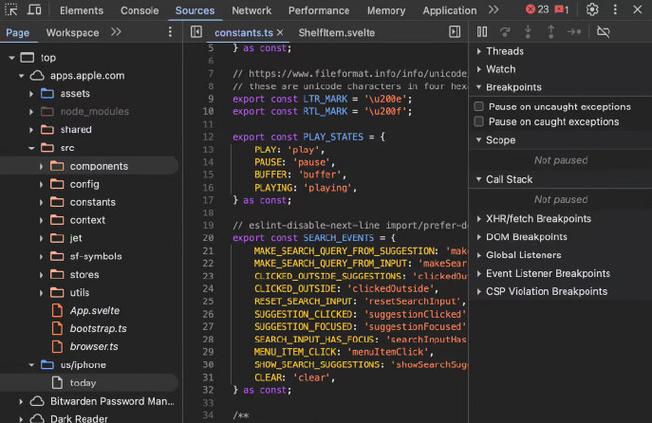The image size is (652, 423).
Task: Open the Network tab
Action: pyautogui.click(x=251, y=10)
